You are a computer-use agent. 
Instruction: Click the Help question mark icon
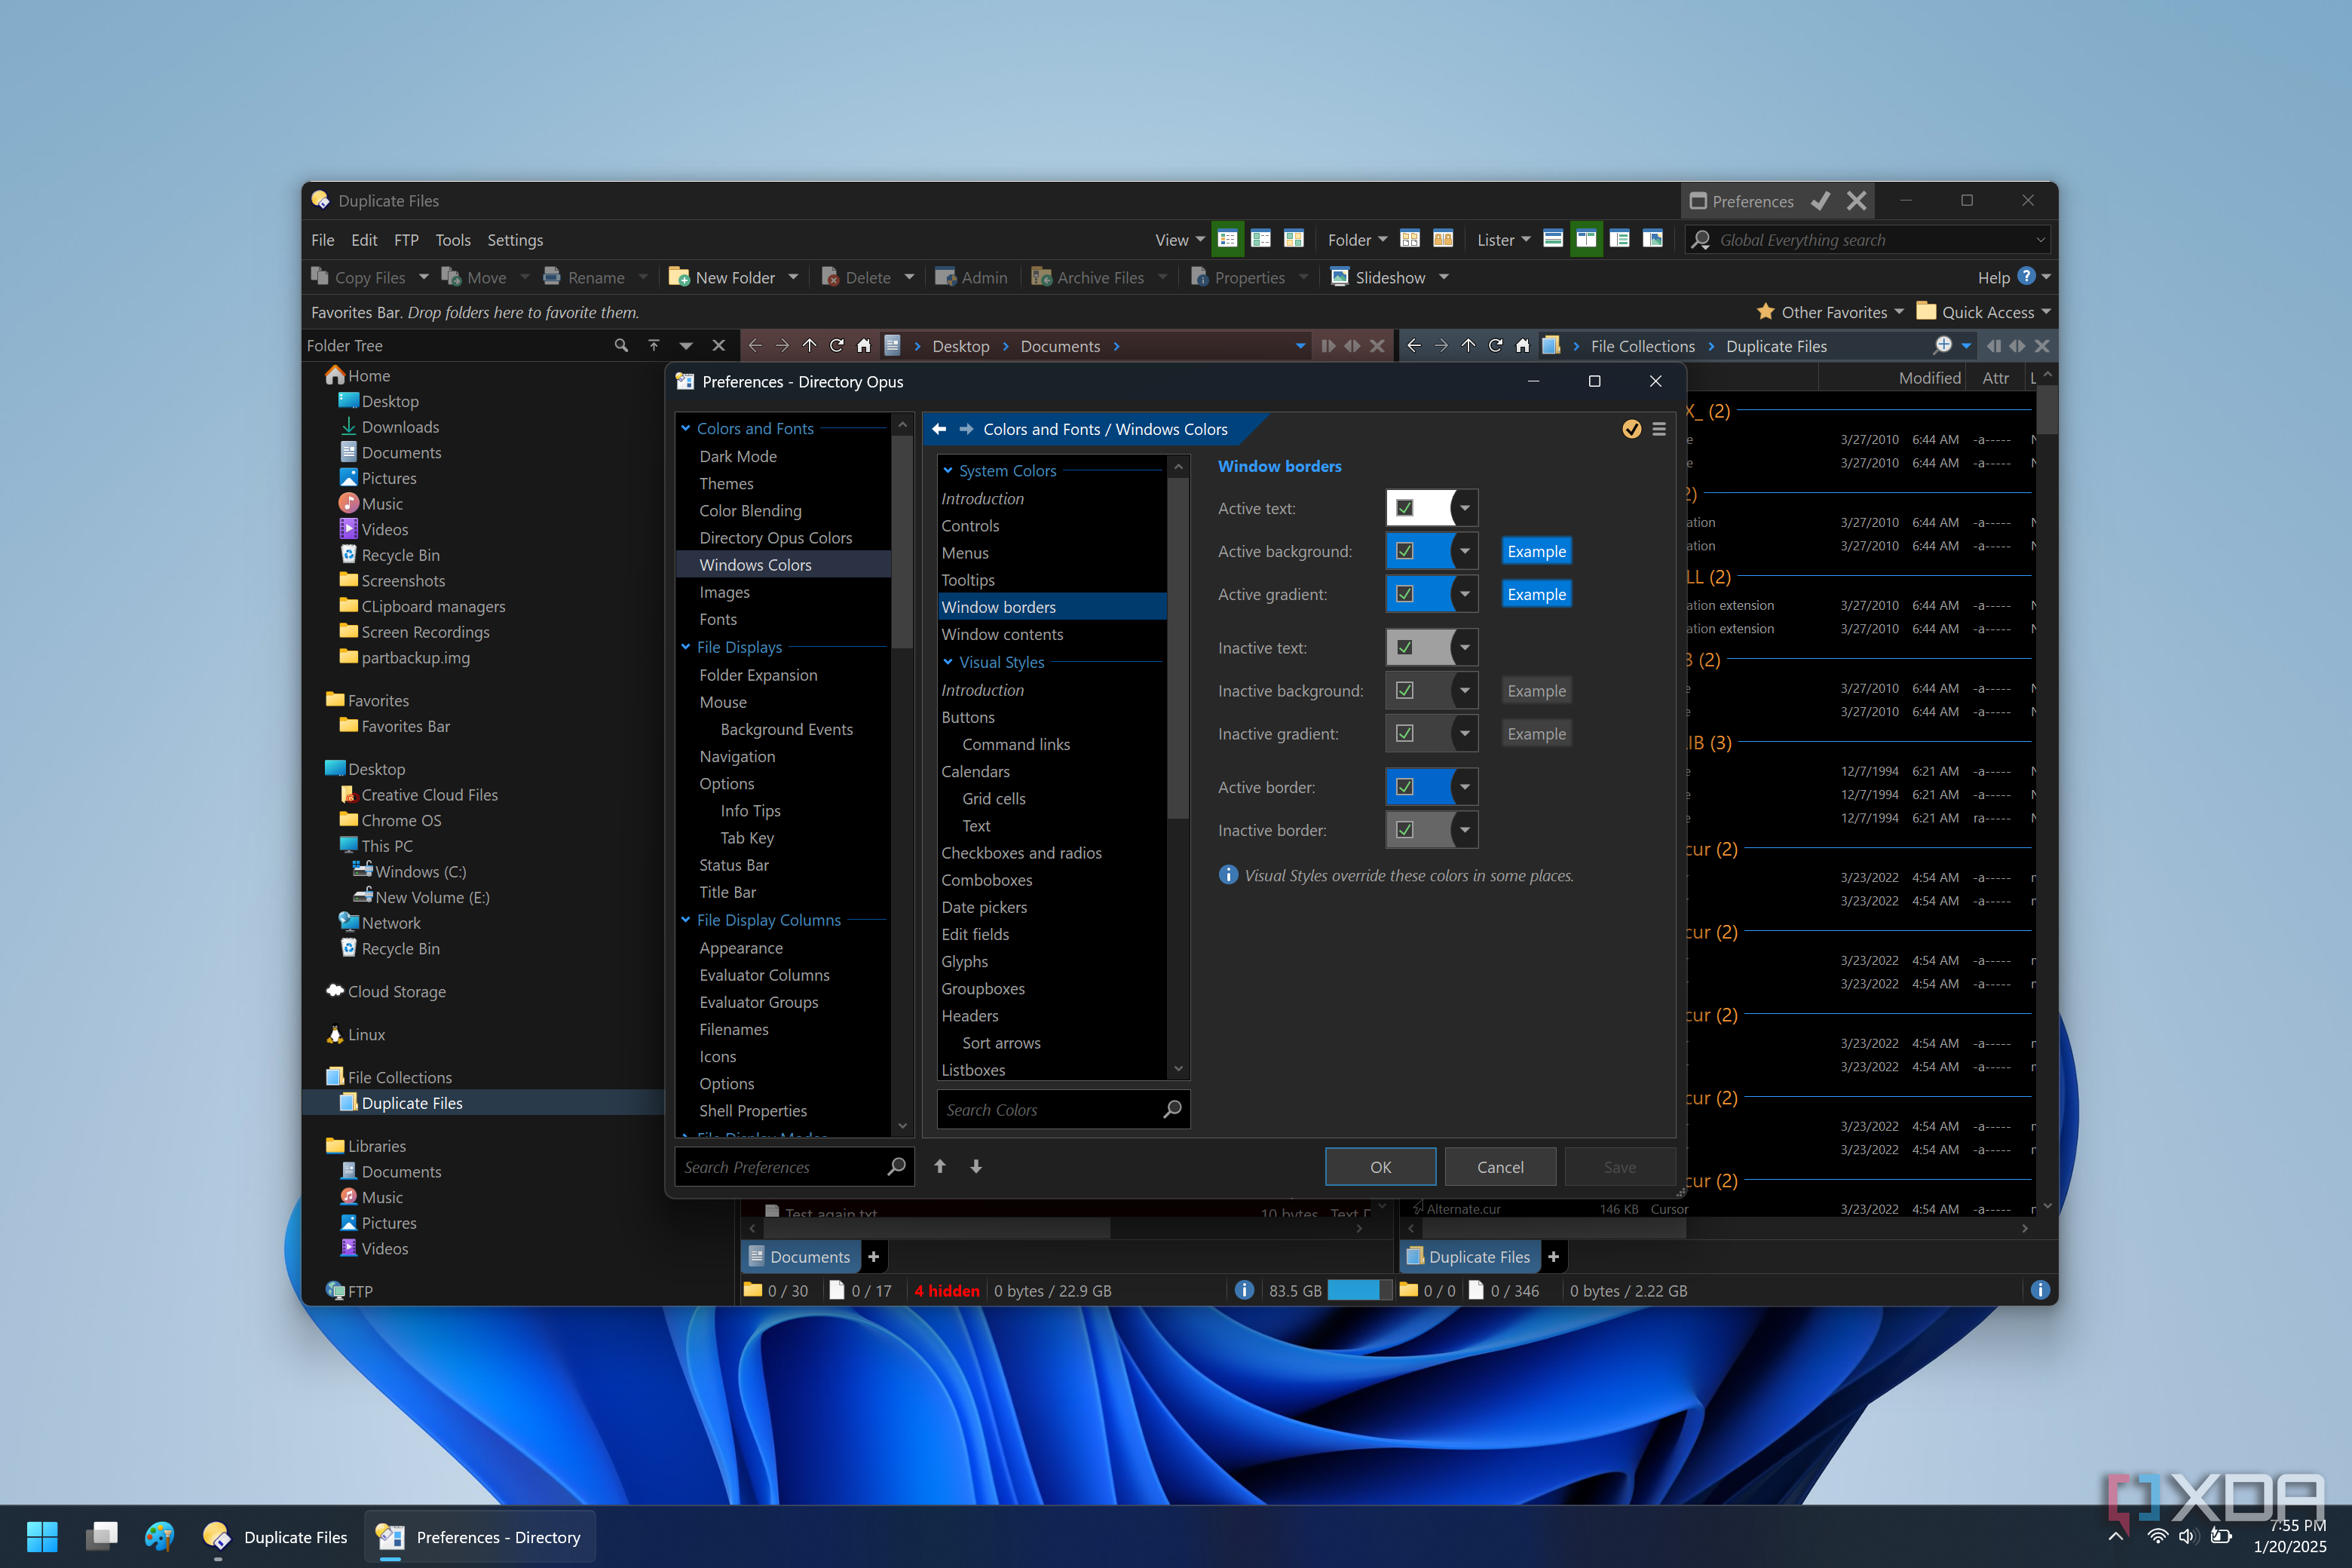pos(2026,277)
